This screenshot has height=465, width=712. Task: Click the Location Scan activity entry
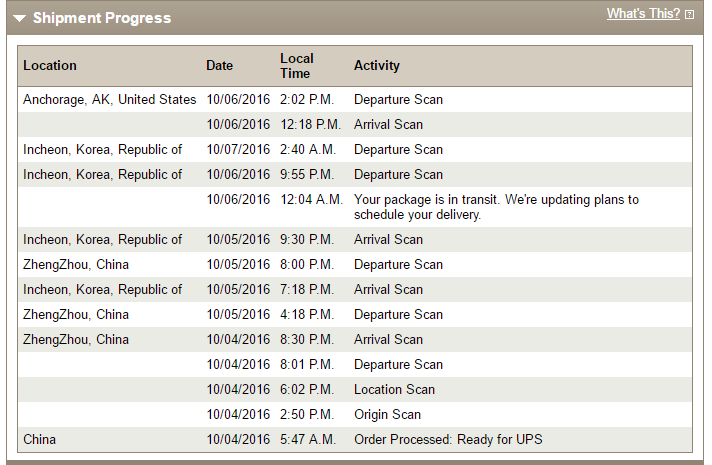394,389
